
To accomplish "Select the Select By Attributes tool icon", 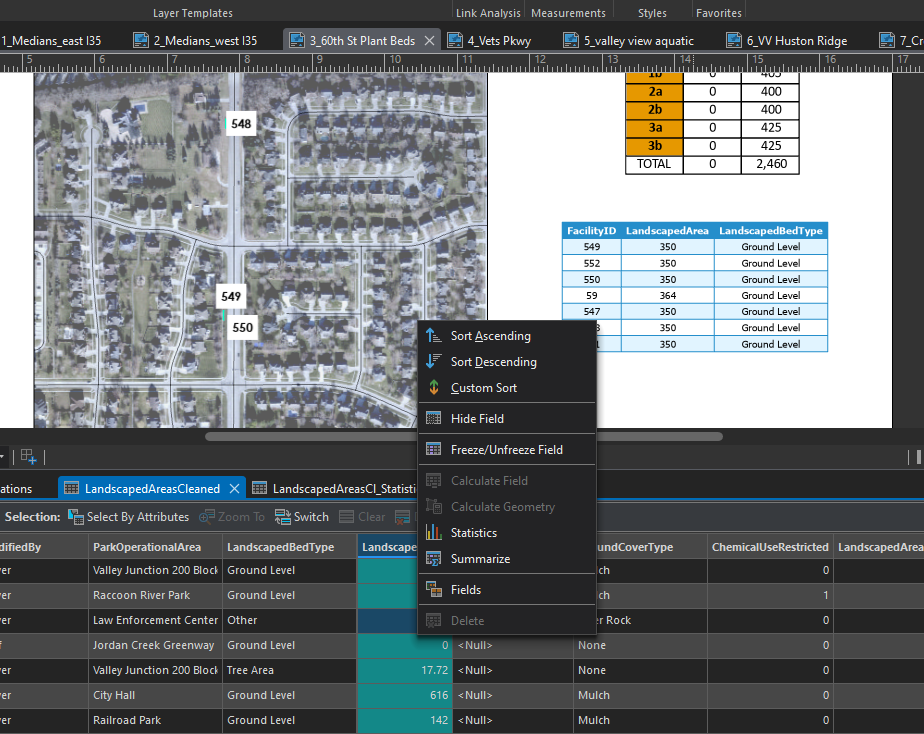I will [x=75, y=517].
